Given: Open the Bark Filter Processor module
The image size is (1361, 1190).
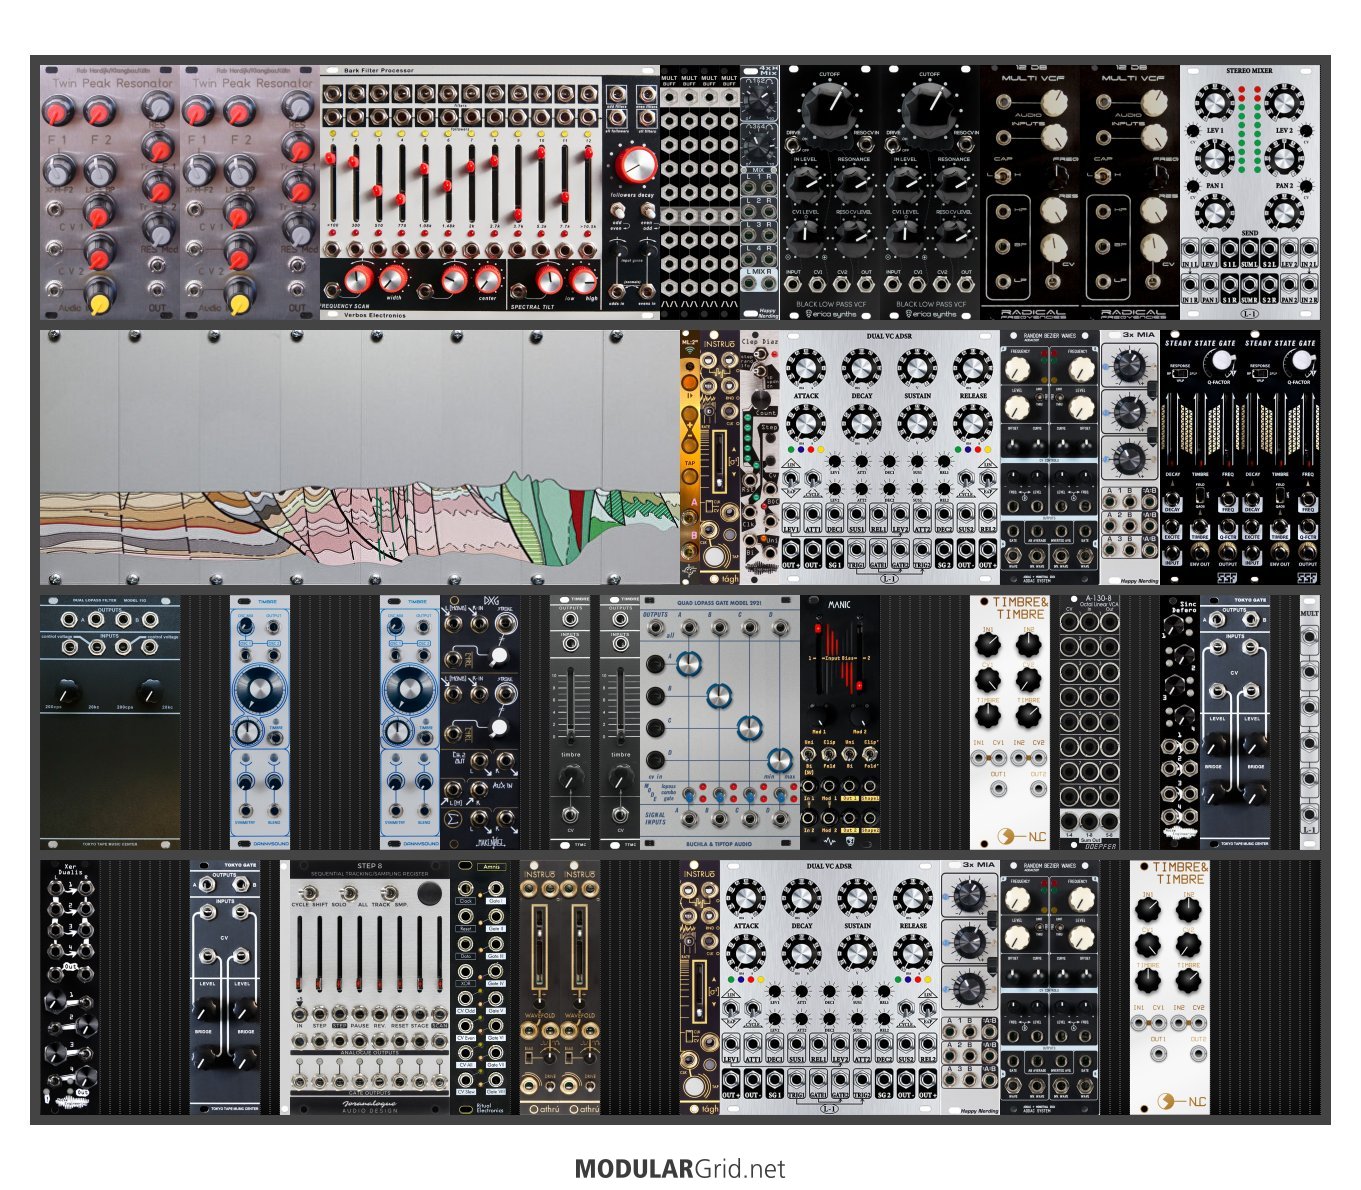Looking at the screenshot, I should click(490, 192).
